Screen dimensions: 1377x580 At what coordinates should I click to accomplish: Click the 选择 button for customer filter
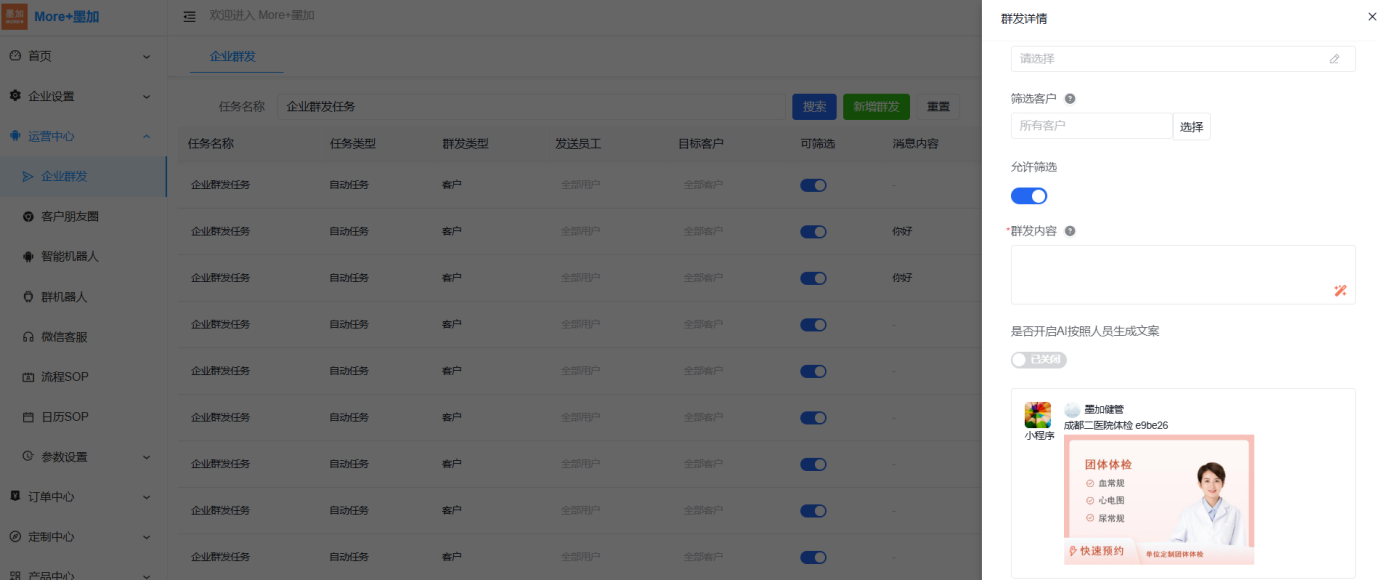click(1191, 127)
